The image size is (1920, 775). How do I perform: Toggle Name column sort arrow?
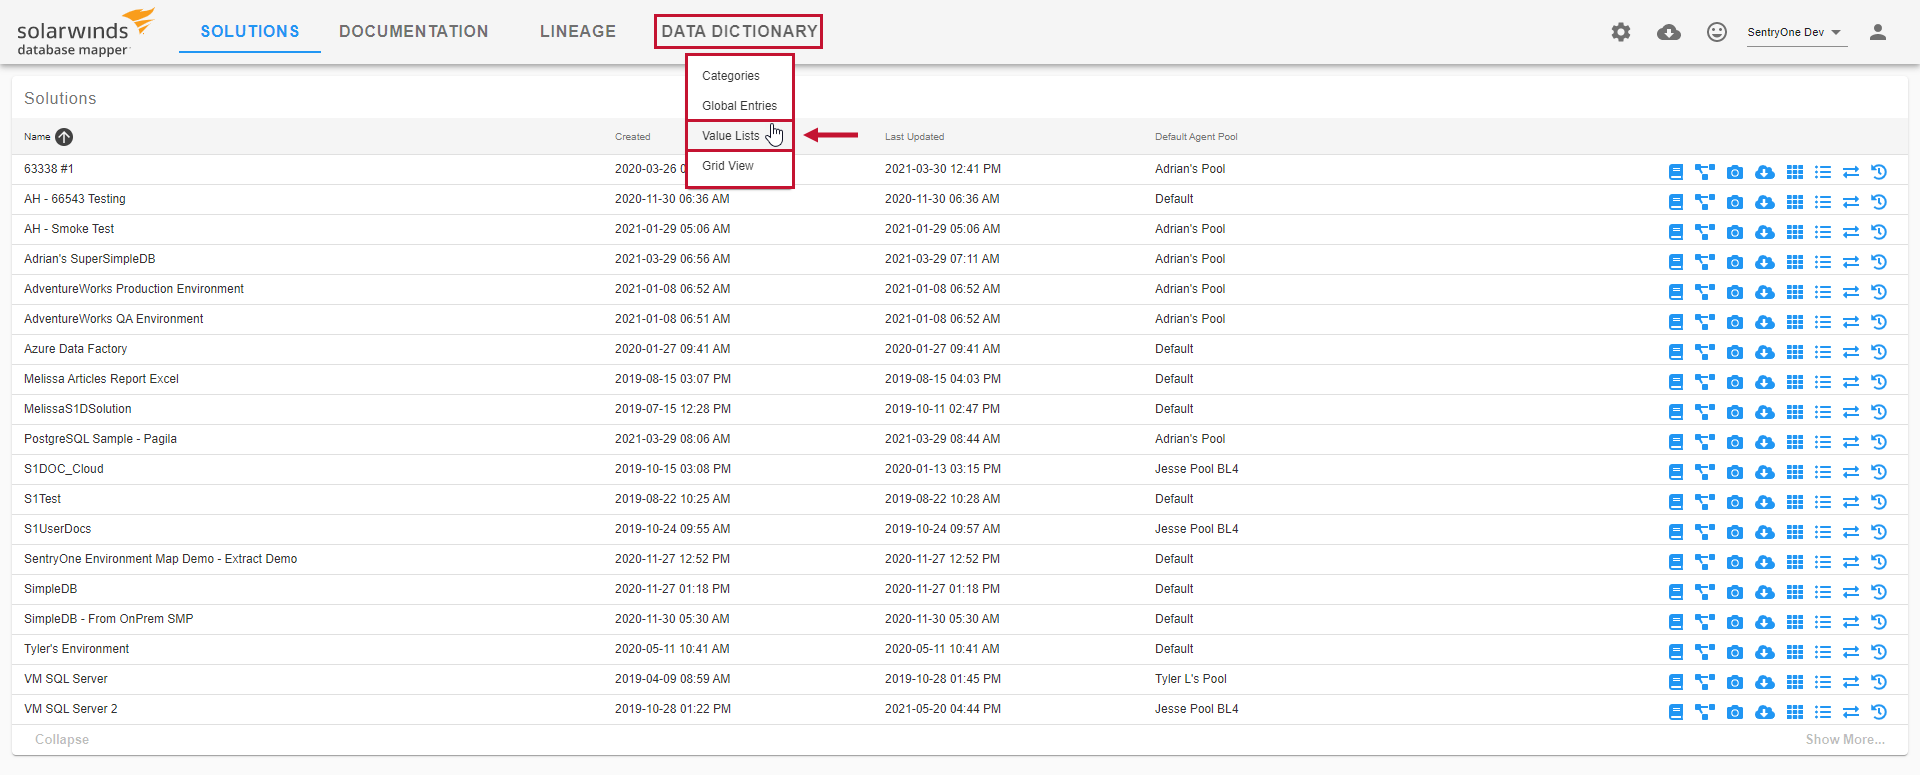pyautogui.click(x=64, y=137)
